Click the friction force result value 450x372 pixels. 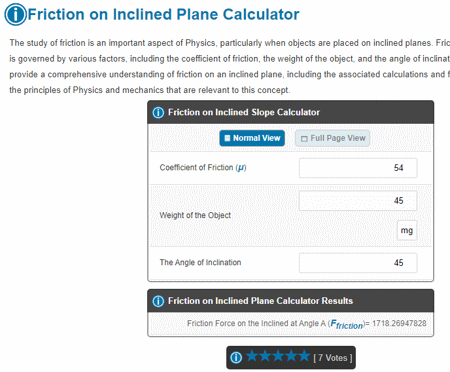pos(399,323)
